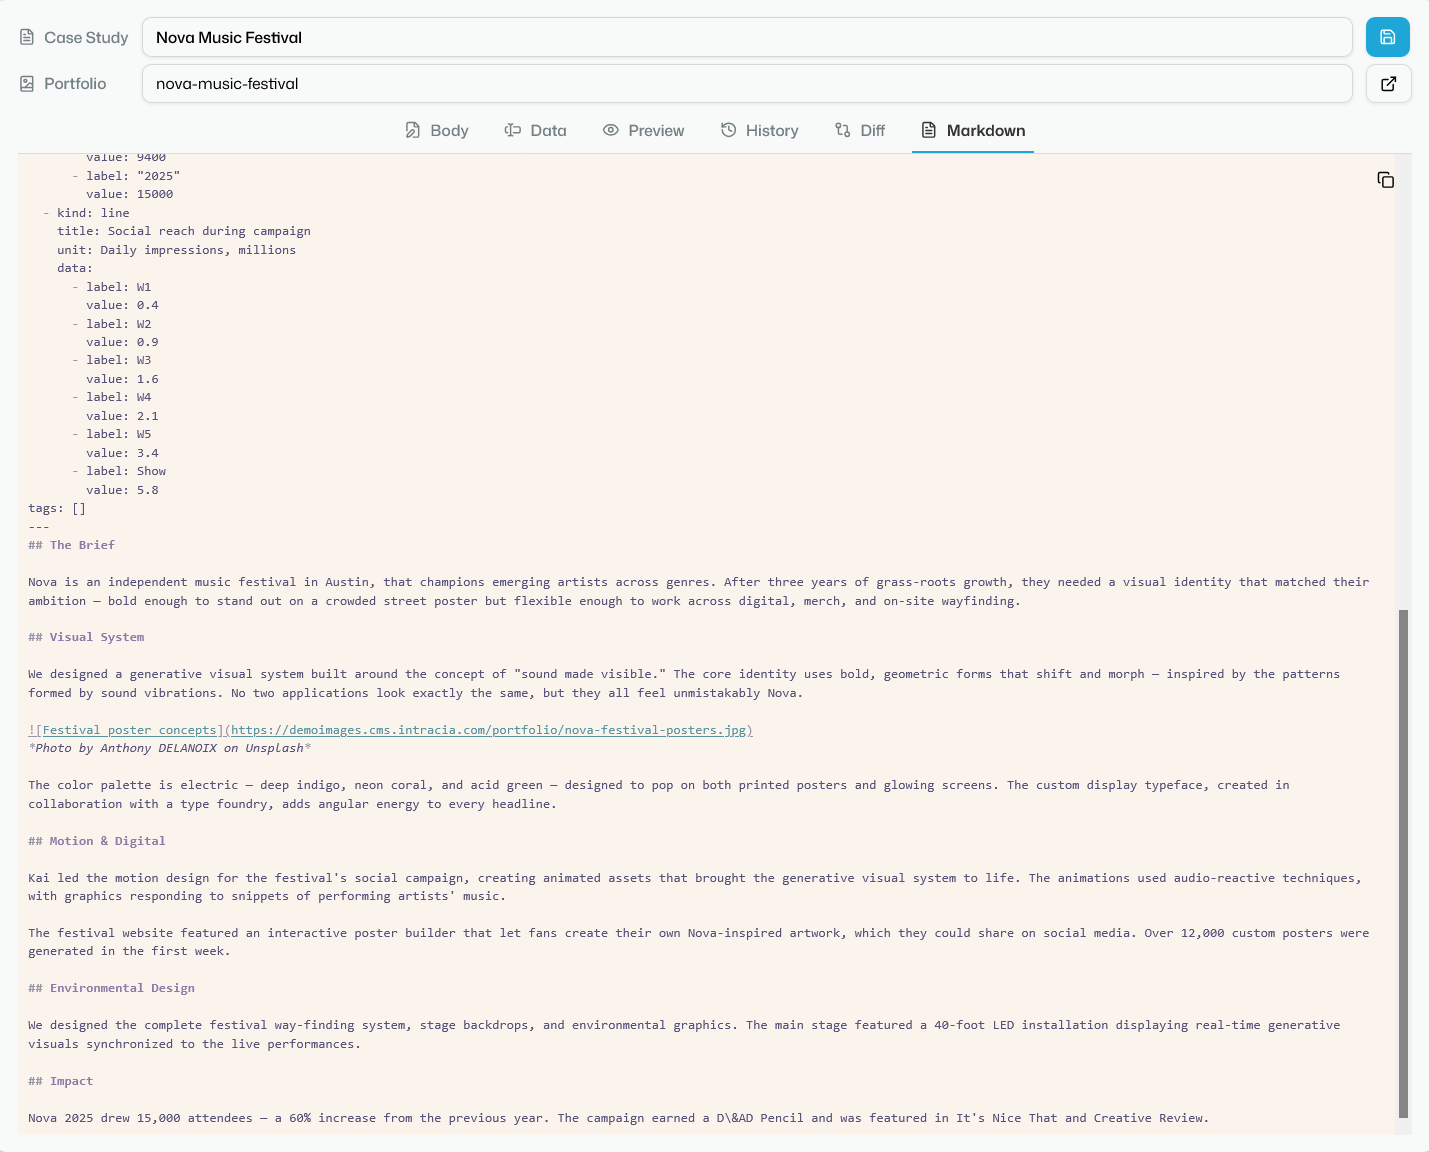1429x1152 pixels.
Task: Click the 'data:' line
Action: [x=75, y=268]
